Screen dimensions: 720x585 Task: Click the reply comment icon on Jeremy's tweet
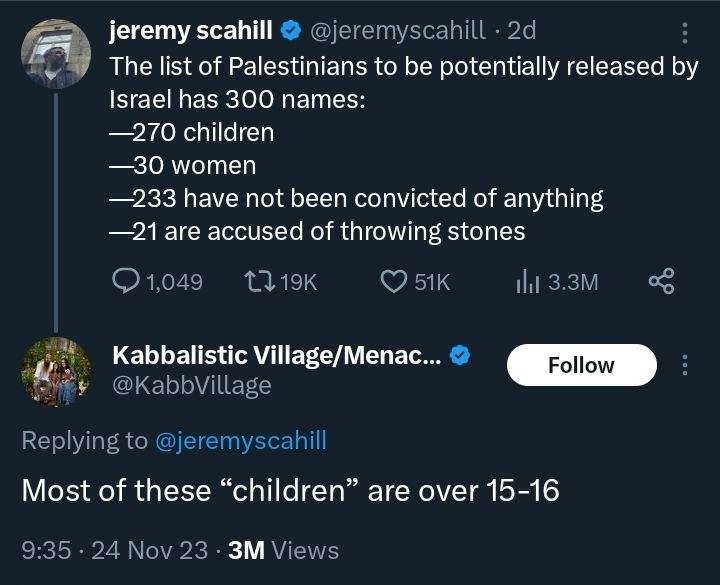pos(127,283)
